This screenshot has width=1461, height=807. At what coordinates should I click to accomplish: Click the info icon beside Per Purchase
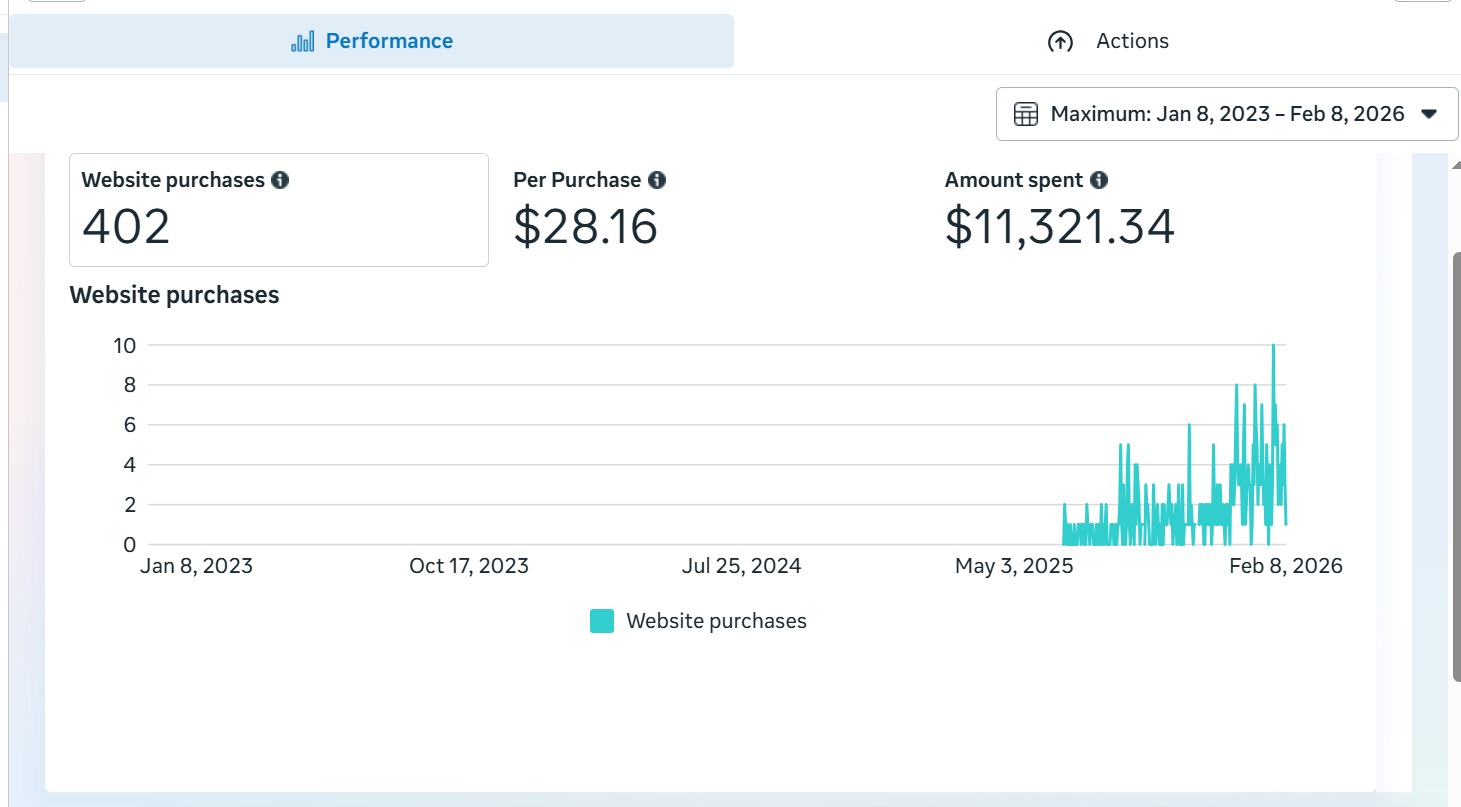656,180
